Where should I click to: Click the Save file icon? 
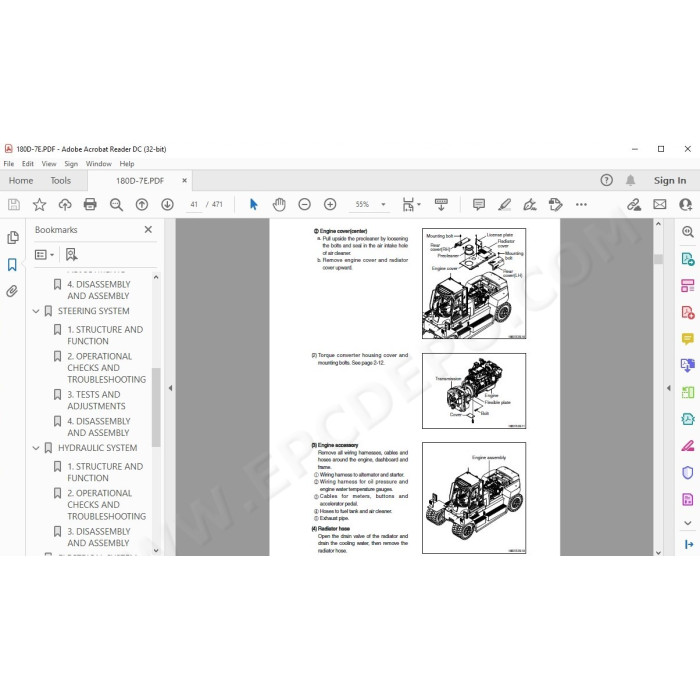point(14,204)
